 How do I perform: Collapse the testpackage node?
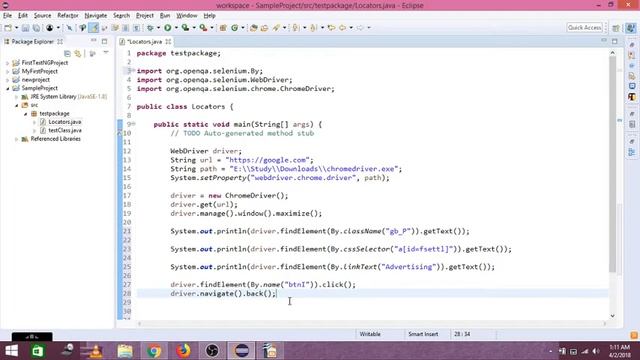(25, 114)
